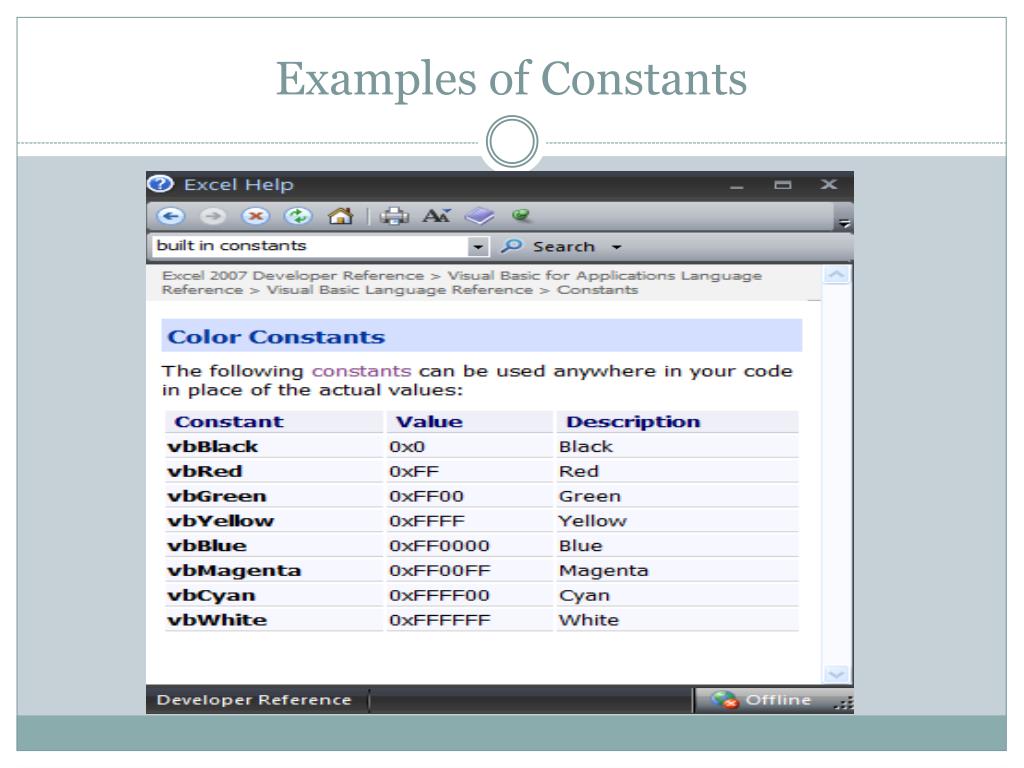Click the scrollbar down arrow

(837, 673)
